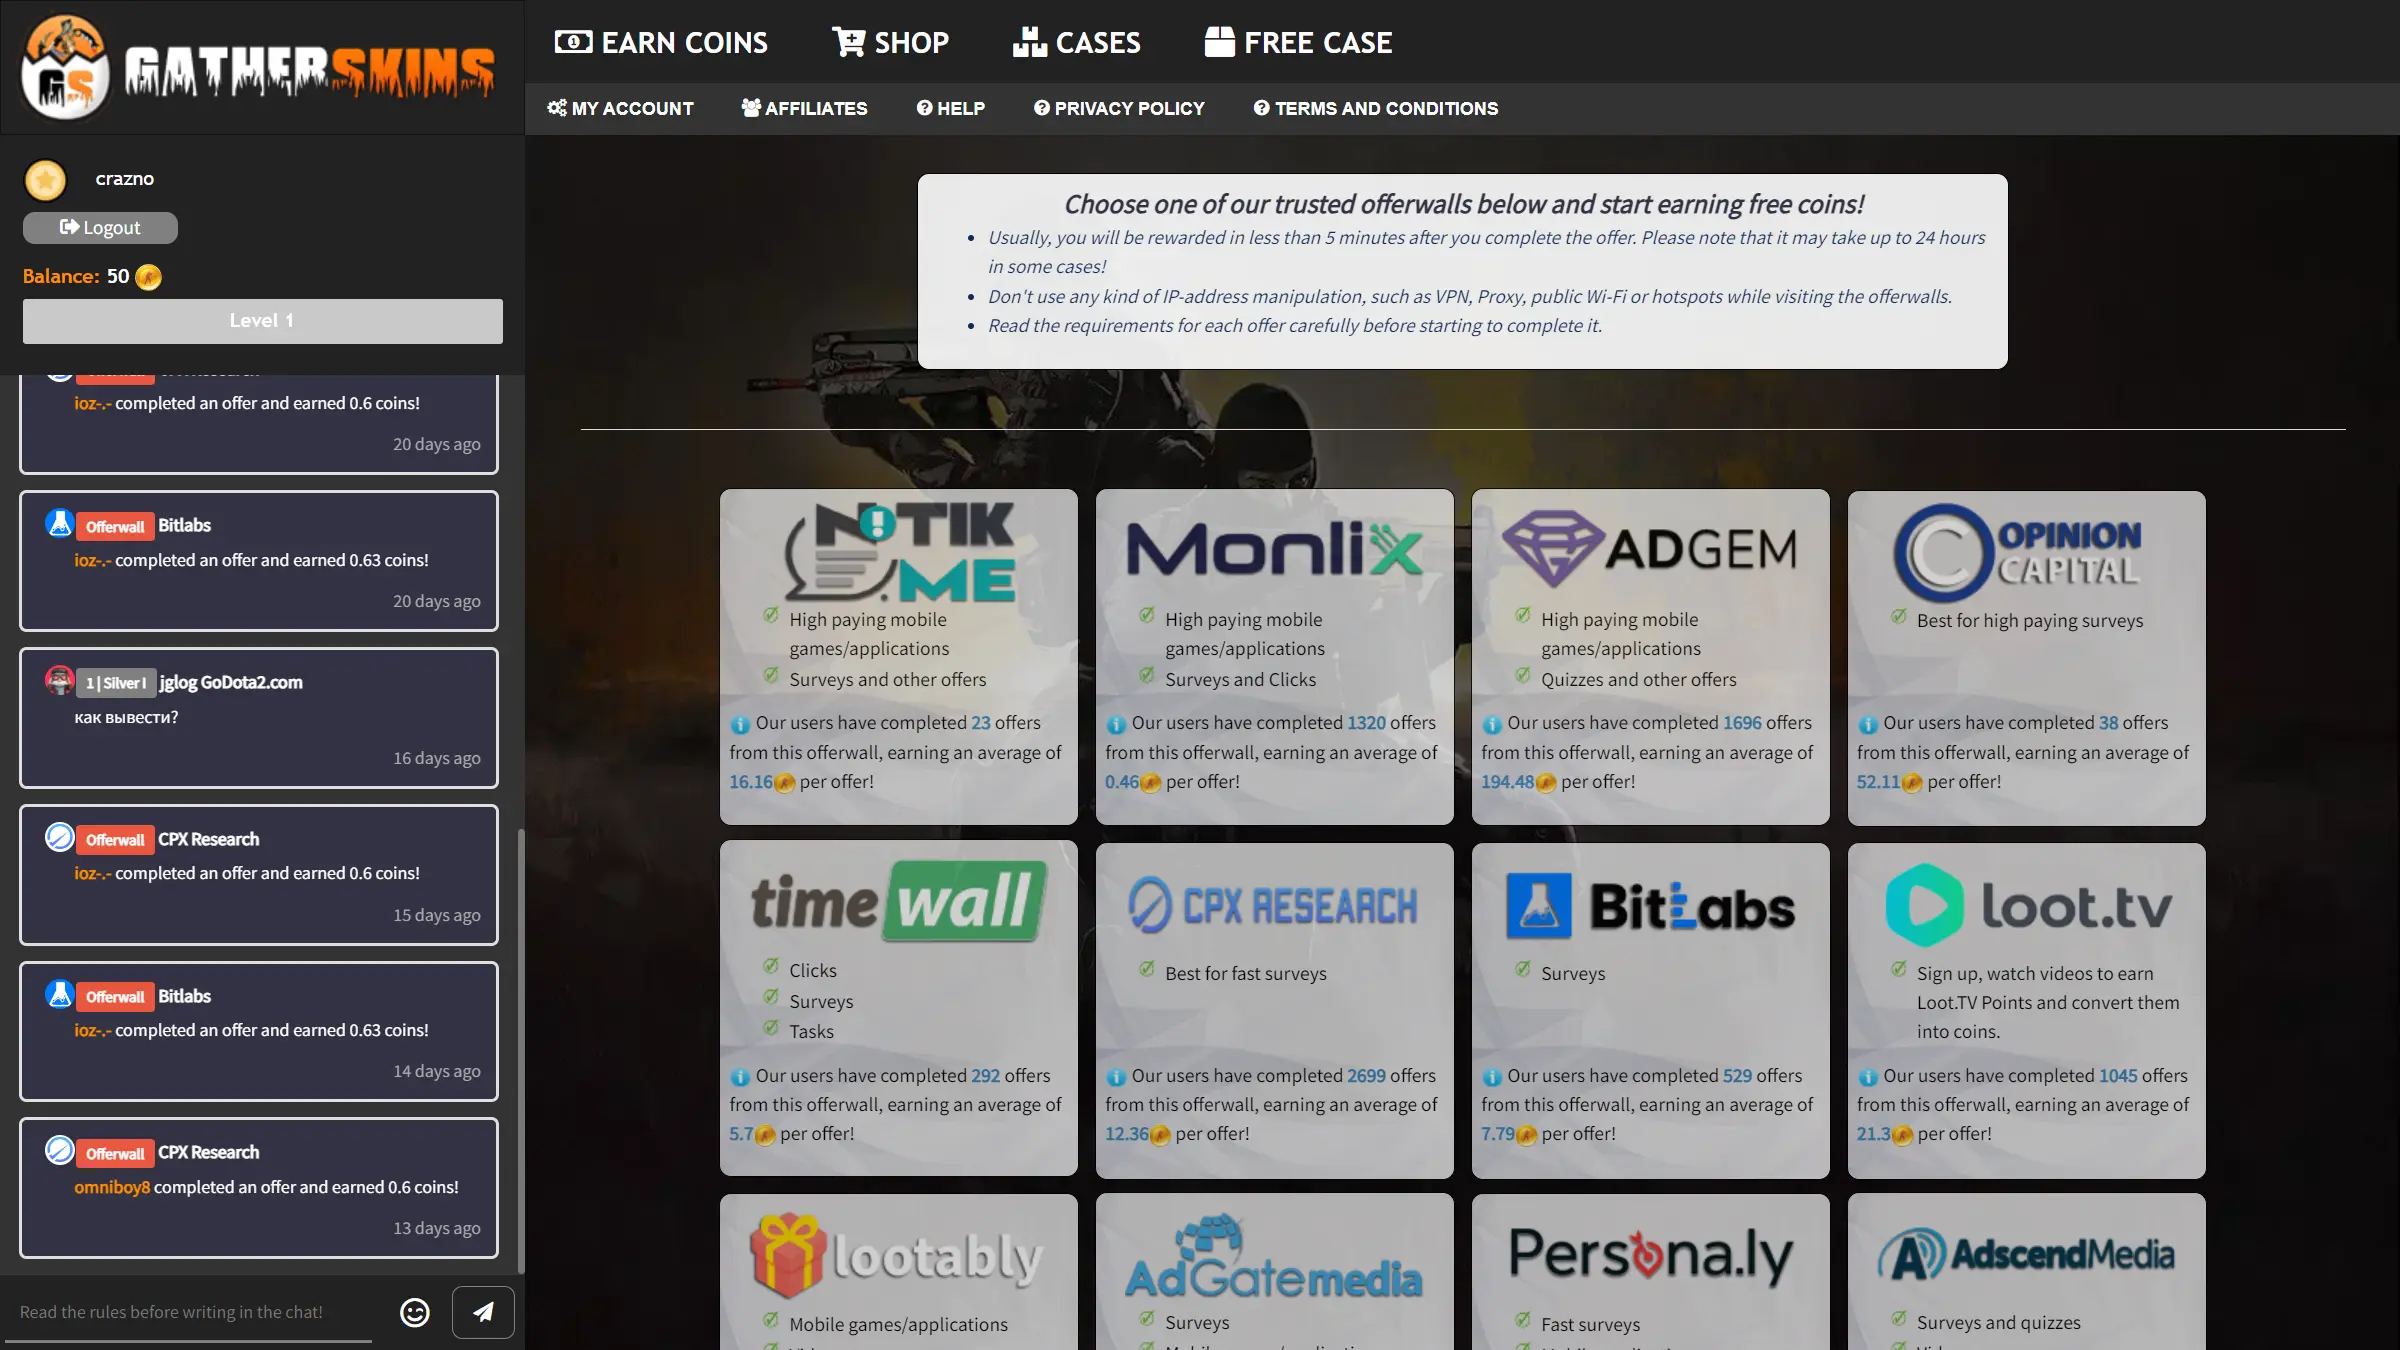Open the Opinion Capital offerwall
Screen dimensions: 2400x1350
click(x=2026, y=656)
